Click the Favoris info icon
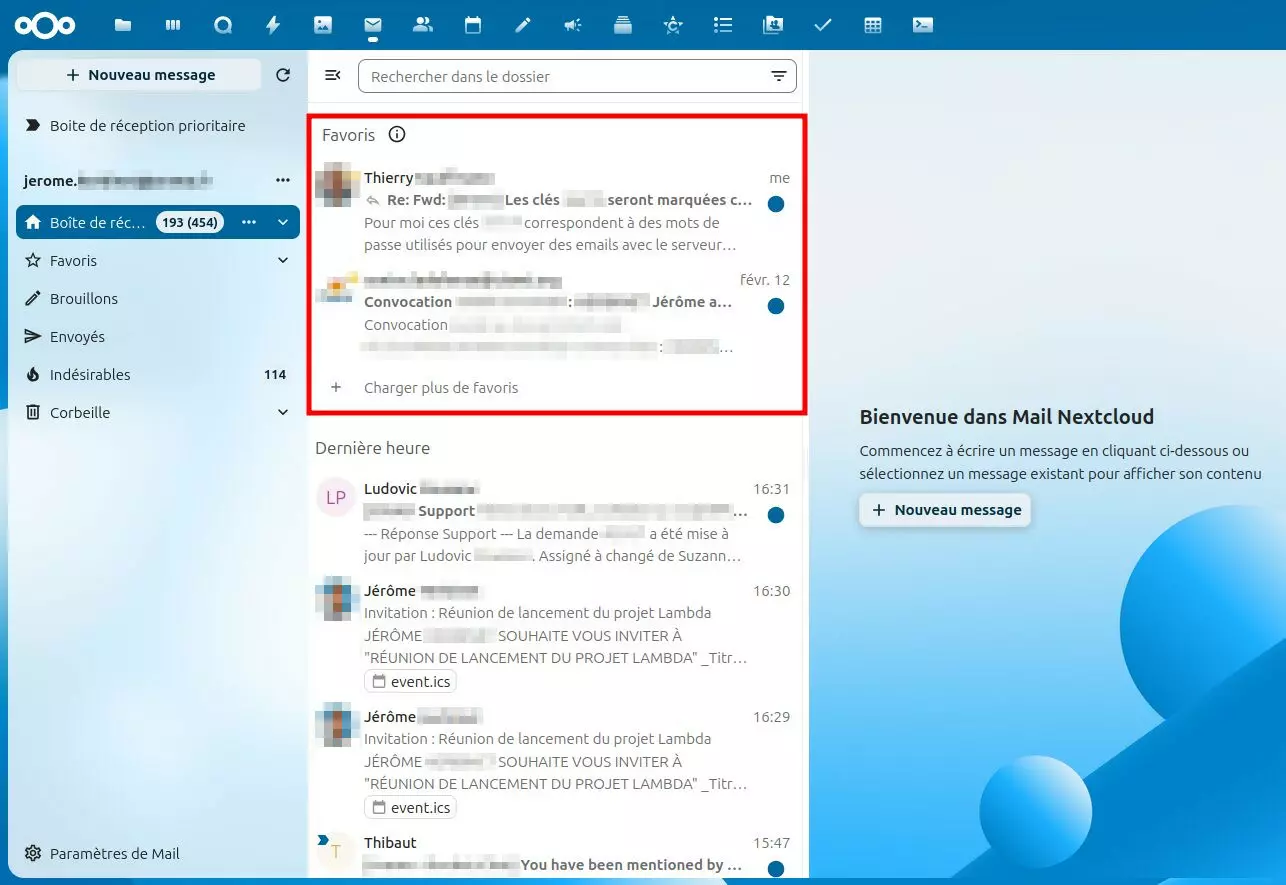Screen dimensions: 1286x885 397,135
